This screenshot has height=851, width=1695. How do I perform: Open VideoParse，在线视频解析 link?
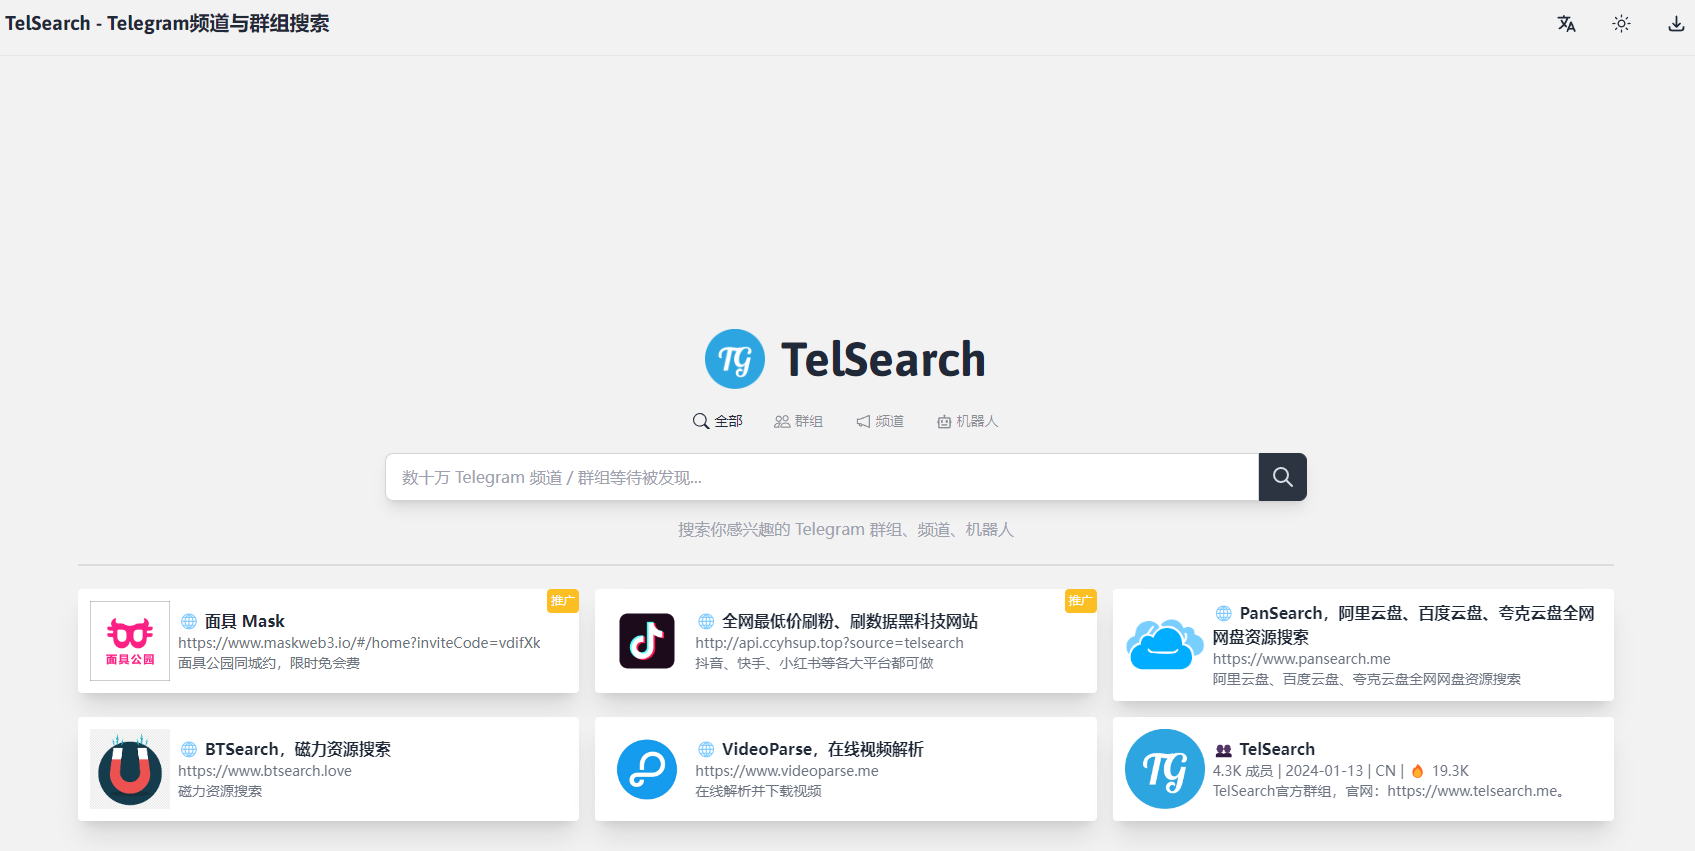point(823,749)
